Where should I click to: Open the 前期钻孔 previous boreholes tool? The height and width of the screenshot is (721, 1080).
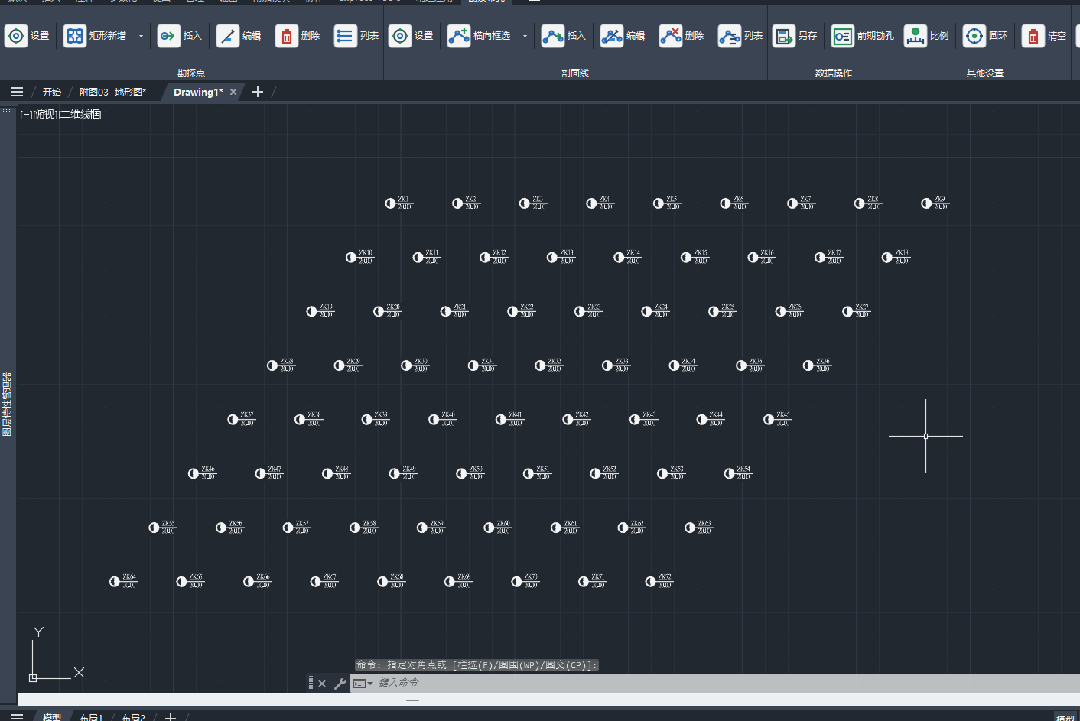(x=862, y=36)
